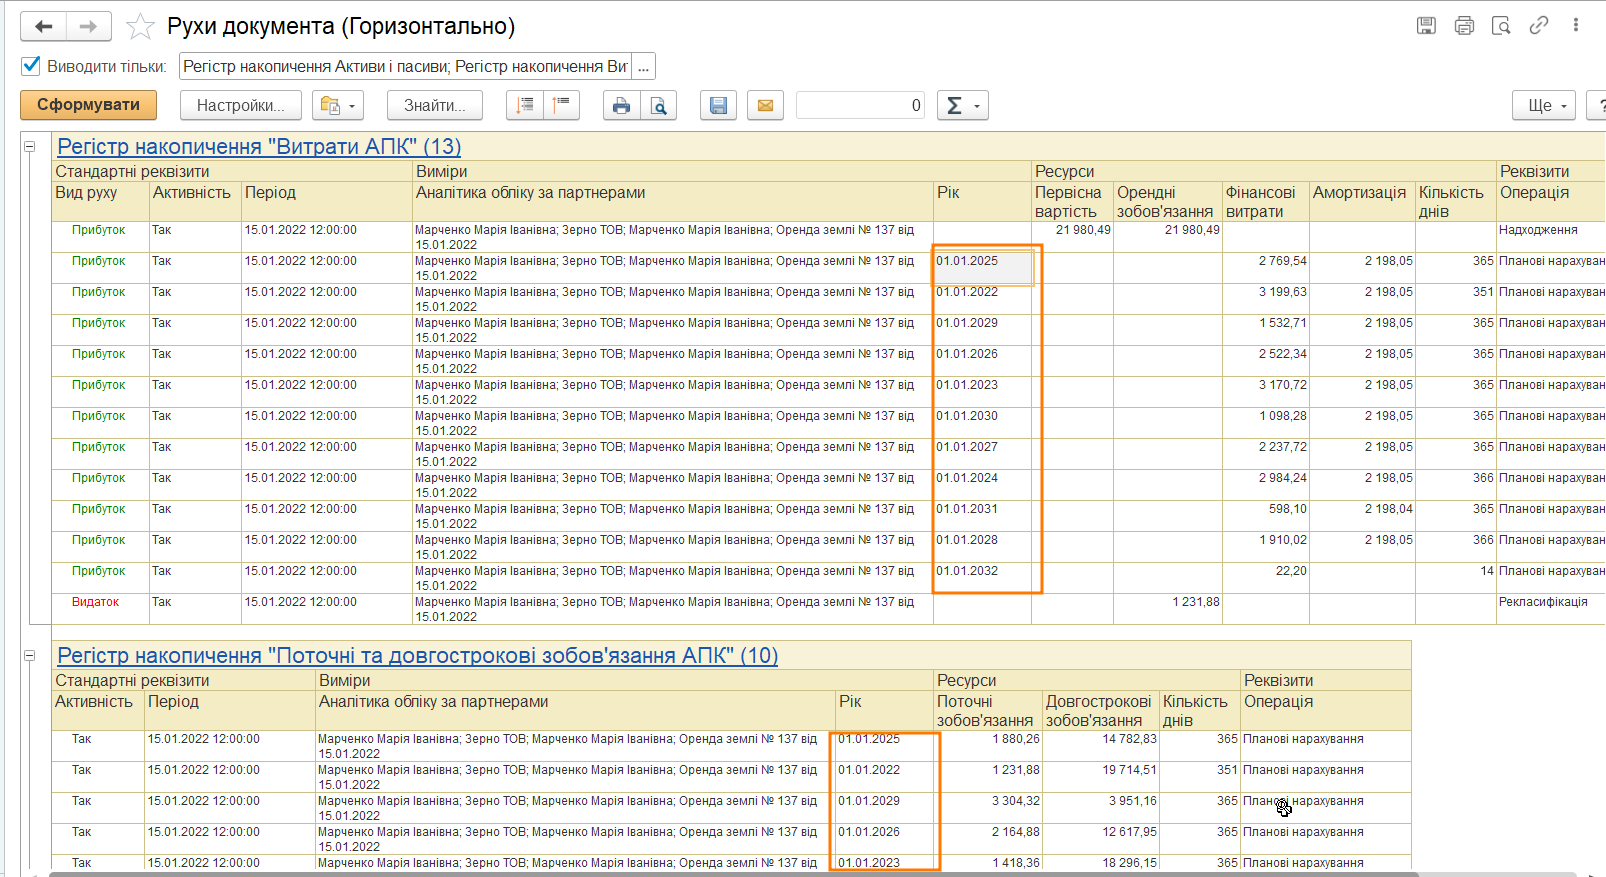Save report with blue floppy disk icon
1606x877 pixels.
(x=718, y=105)
